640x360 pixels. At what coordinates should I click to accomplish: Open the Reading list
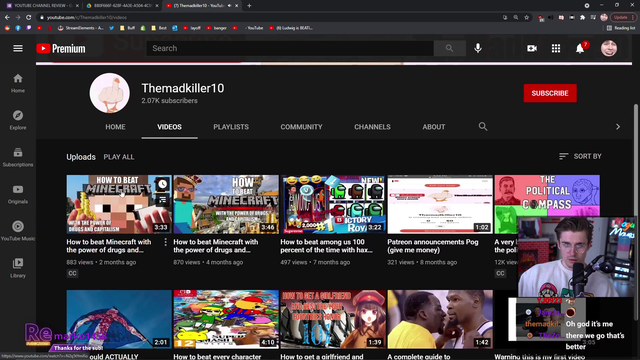point(621,28)
